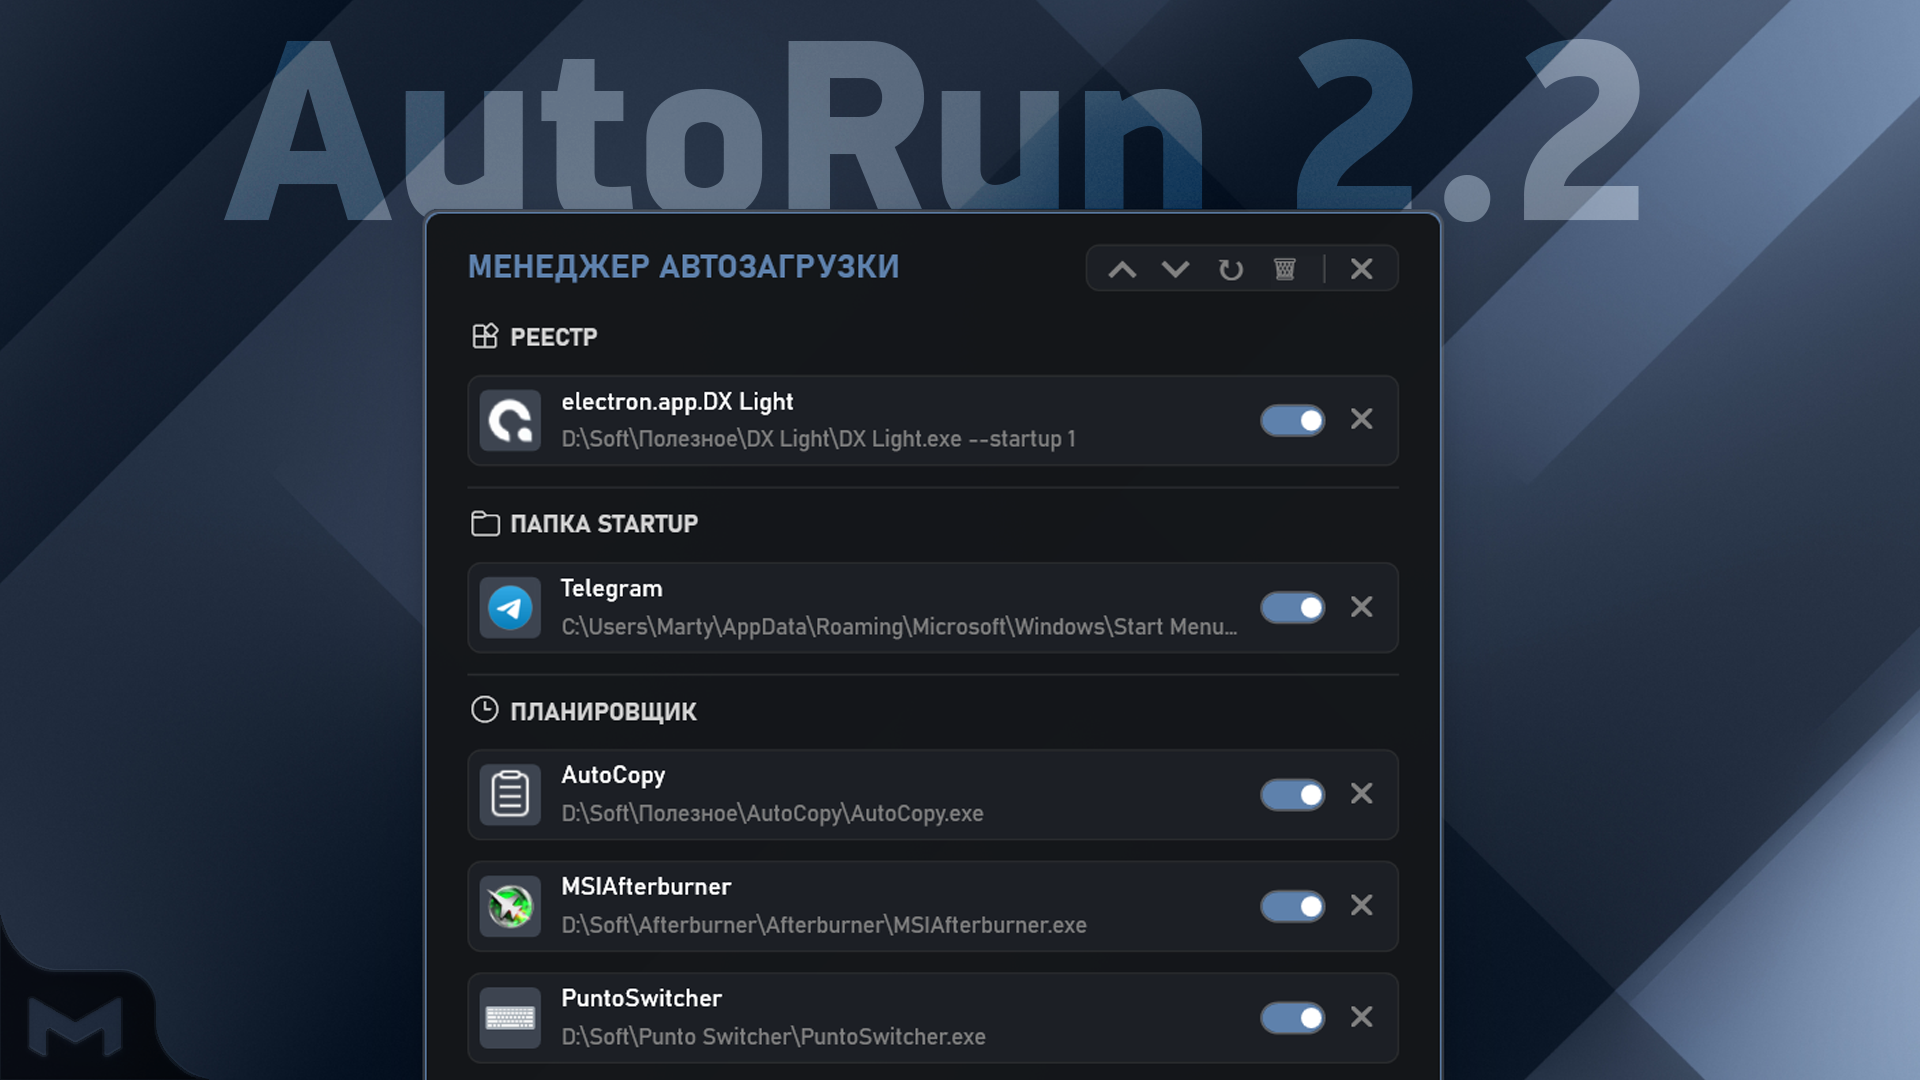Click the MSIAfterburner.exe path text

tap(824, 925)
